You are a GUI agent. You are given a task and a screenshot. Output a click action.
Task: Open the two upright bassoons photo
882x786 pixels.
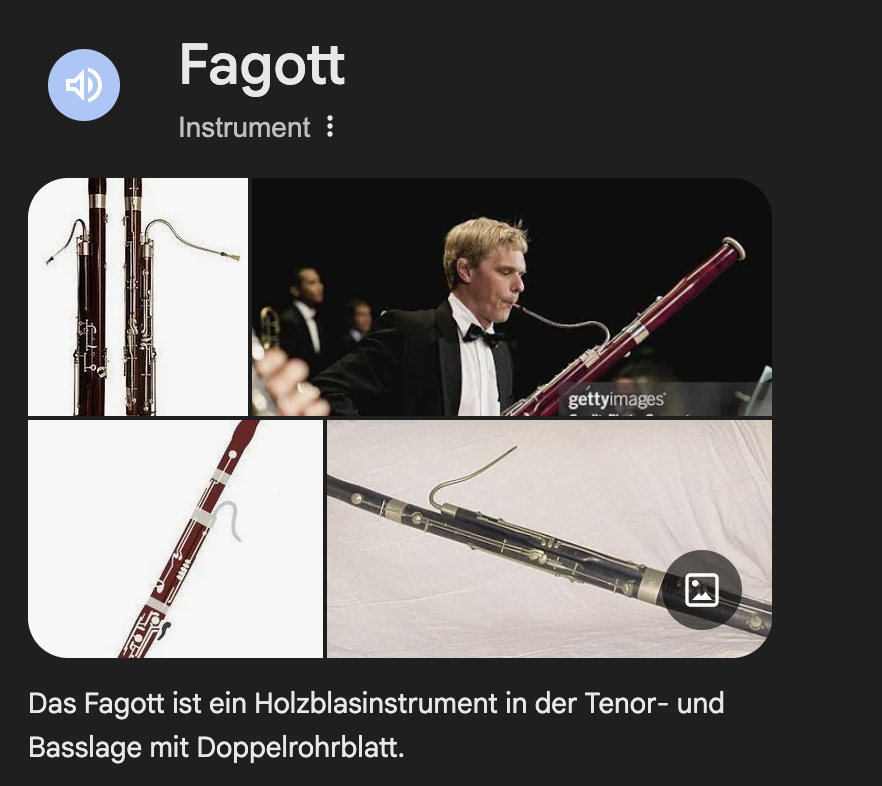point(138,297)
